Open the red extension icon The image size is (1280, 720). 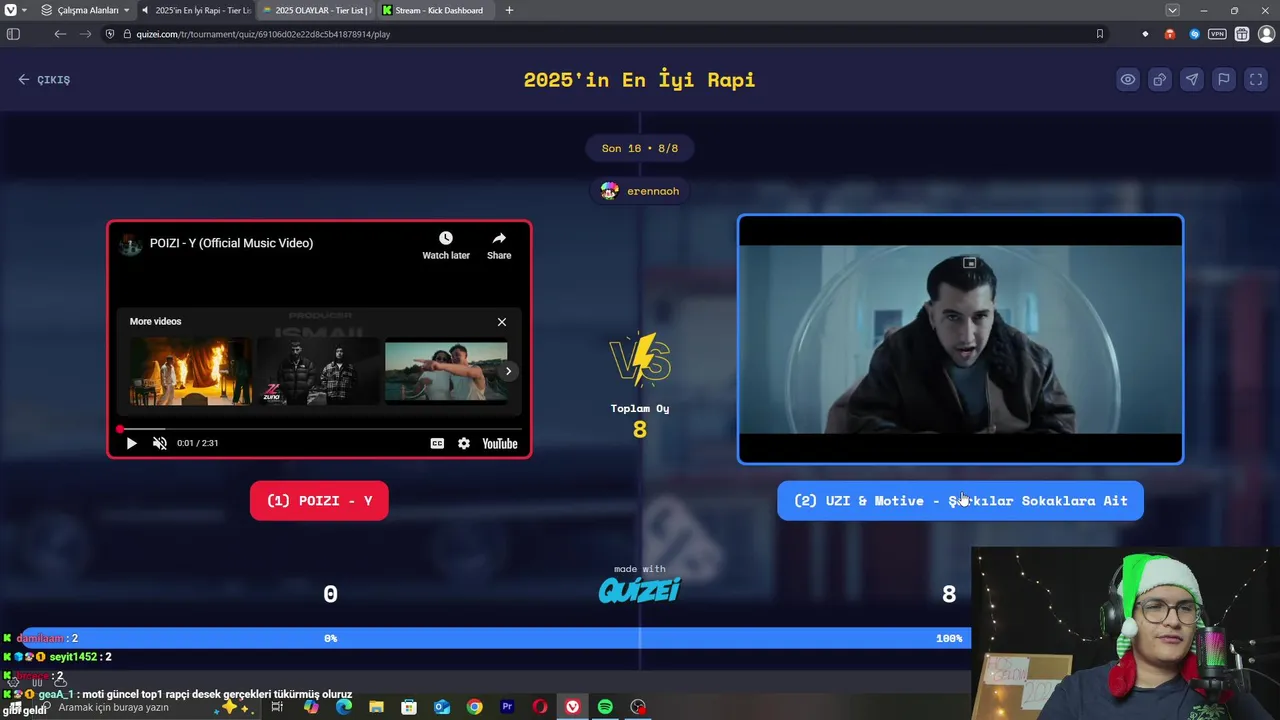1170,34
